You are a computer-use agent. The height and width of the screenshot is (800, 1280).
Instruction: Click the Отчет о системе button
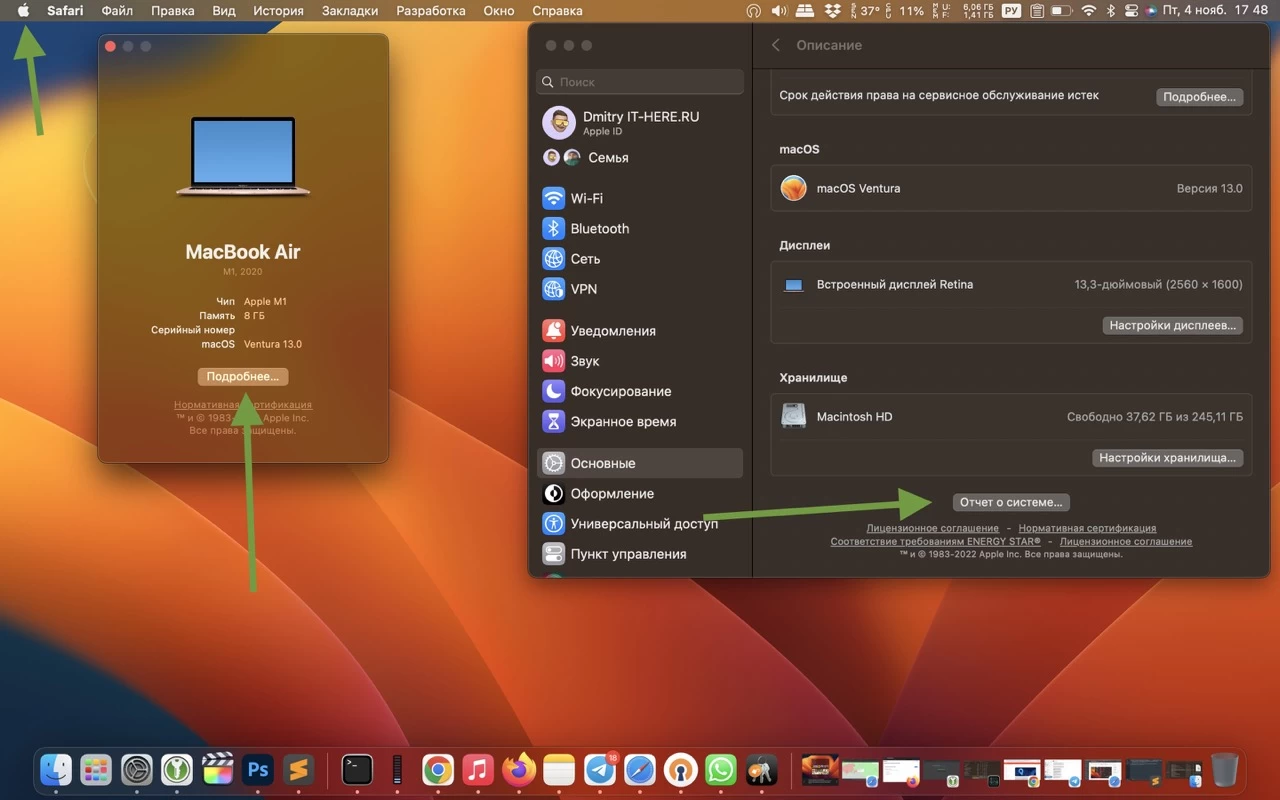pos(1011,502)
